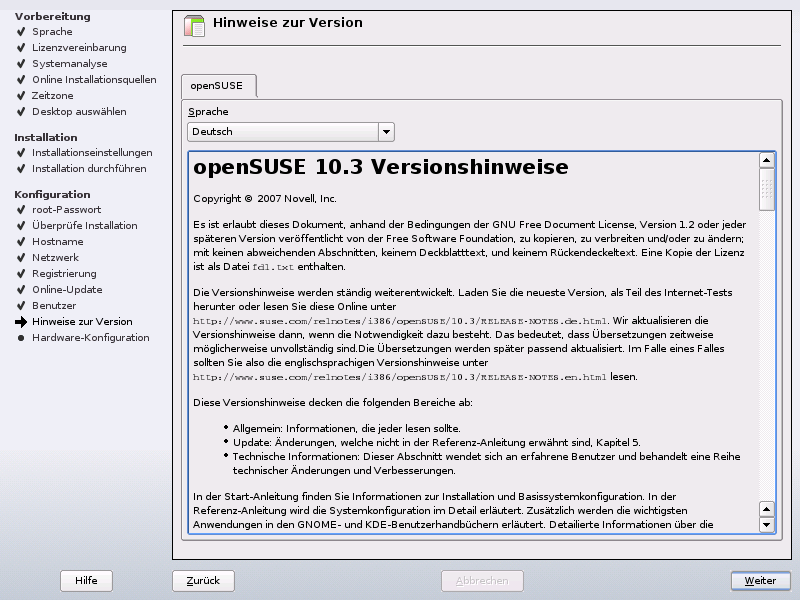This screenshot has width=800, height=600.
Task: Click the checkmark beside Installation durchführen
Action: 21,168
